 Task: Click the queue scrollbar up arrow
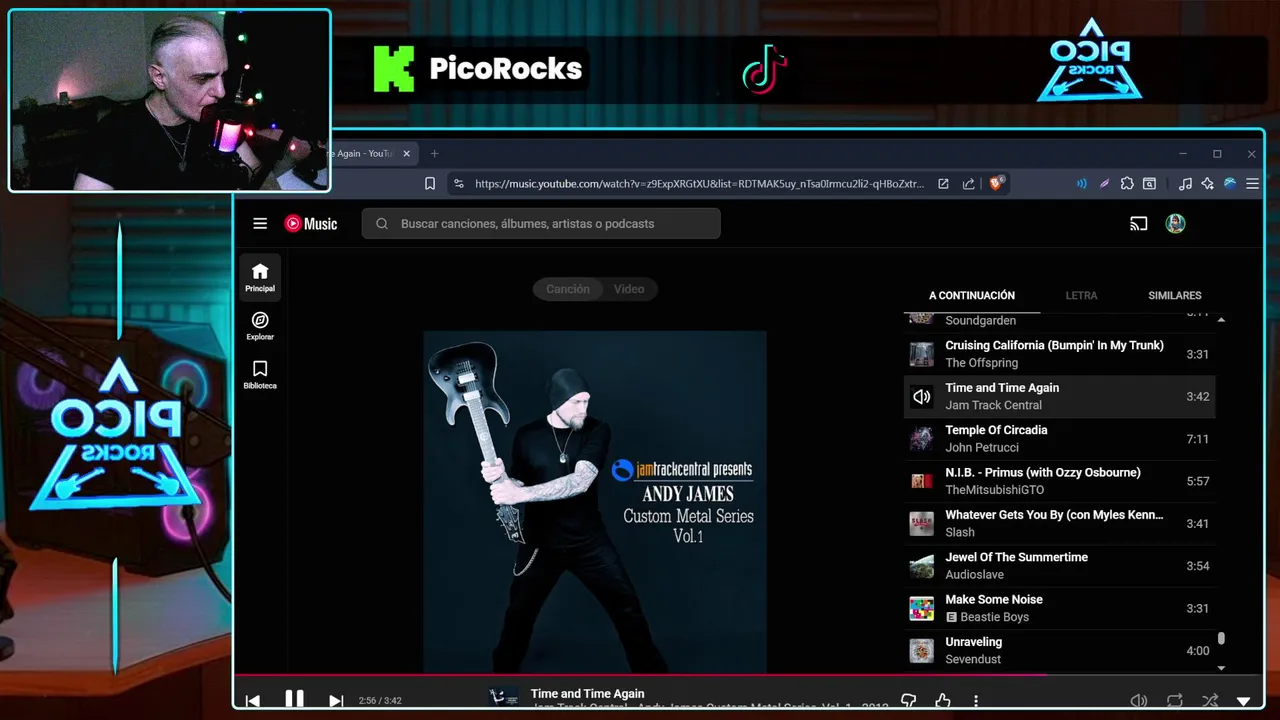point(1221,319)
